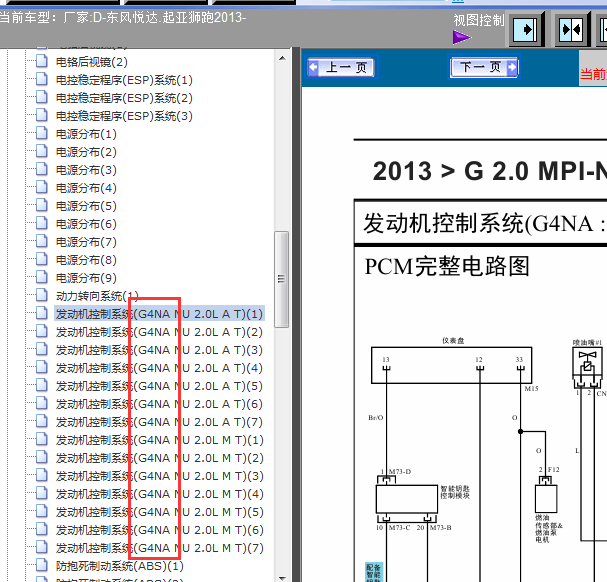This screenshot has width=607, height=582.
Task: Open 电源分布(9) diagram
Action: point(86,278)
